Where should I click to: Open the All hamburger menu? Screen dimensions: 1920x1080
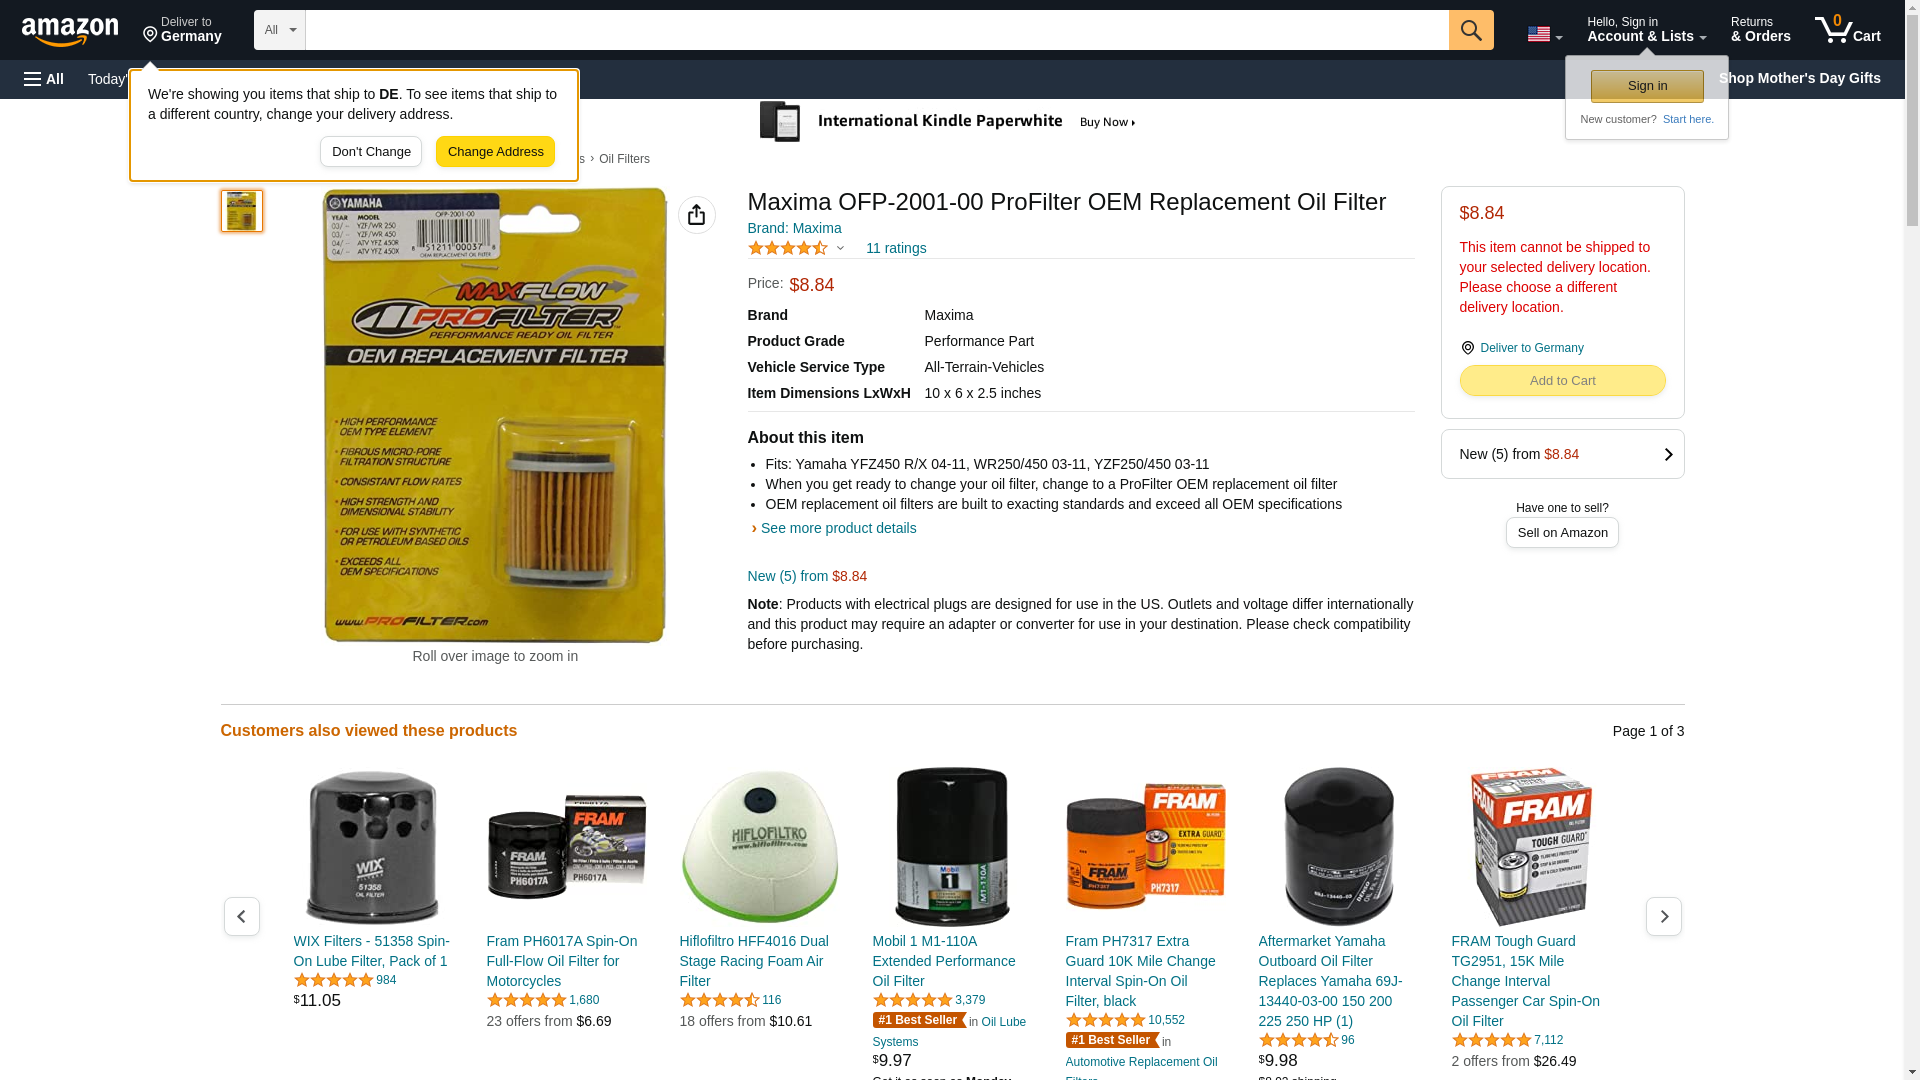click(x=44, y=79)
